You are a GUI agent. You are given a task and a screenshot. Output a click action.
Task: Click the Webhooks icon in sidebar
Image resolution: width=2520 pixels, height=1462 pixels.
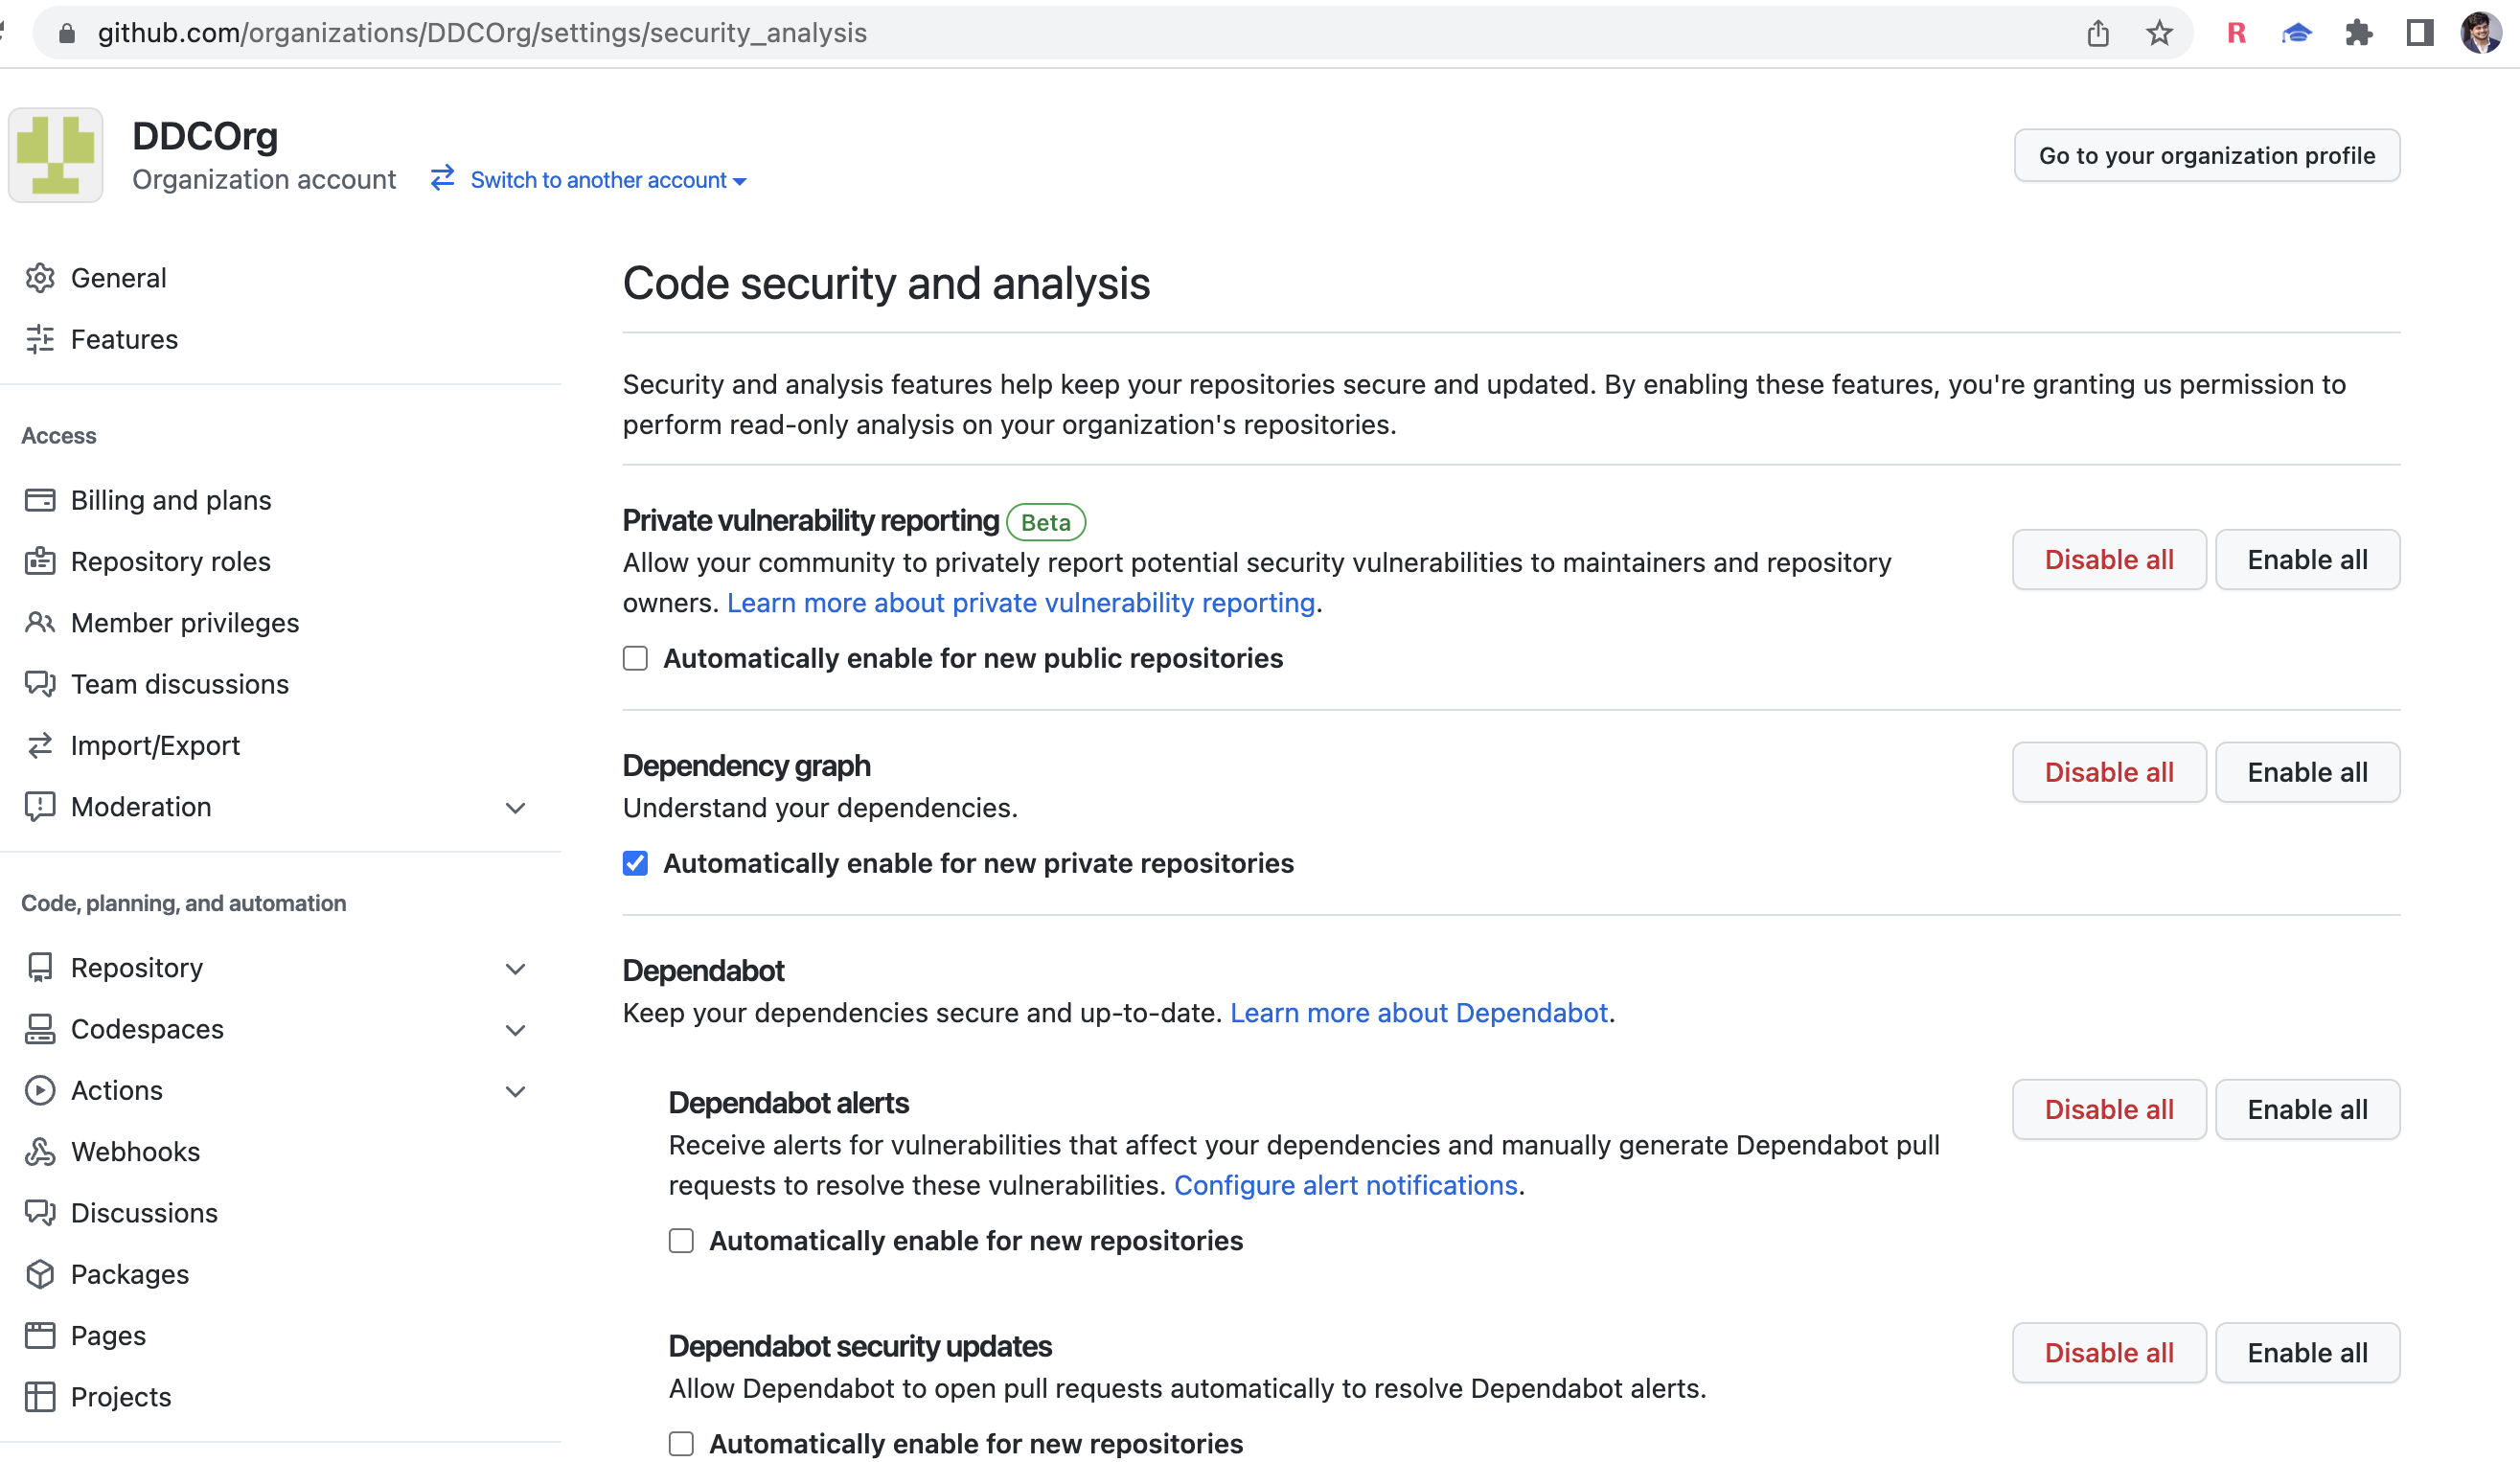point(40,1152)
